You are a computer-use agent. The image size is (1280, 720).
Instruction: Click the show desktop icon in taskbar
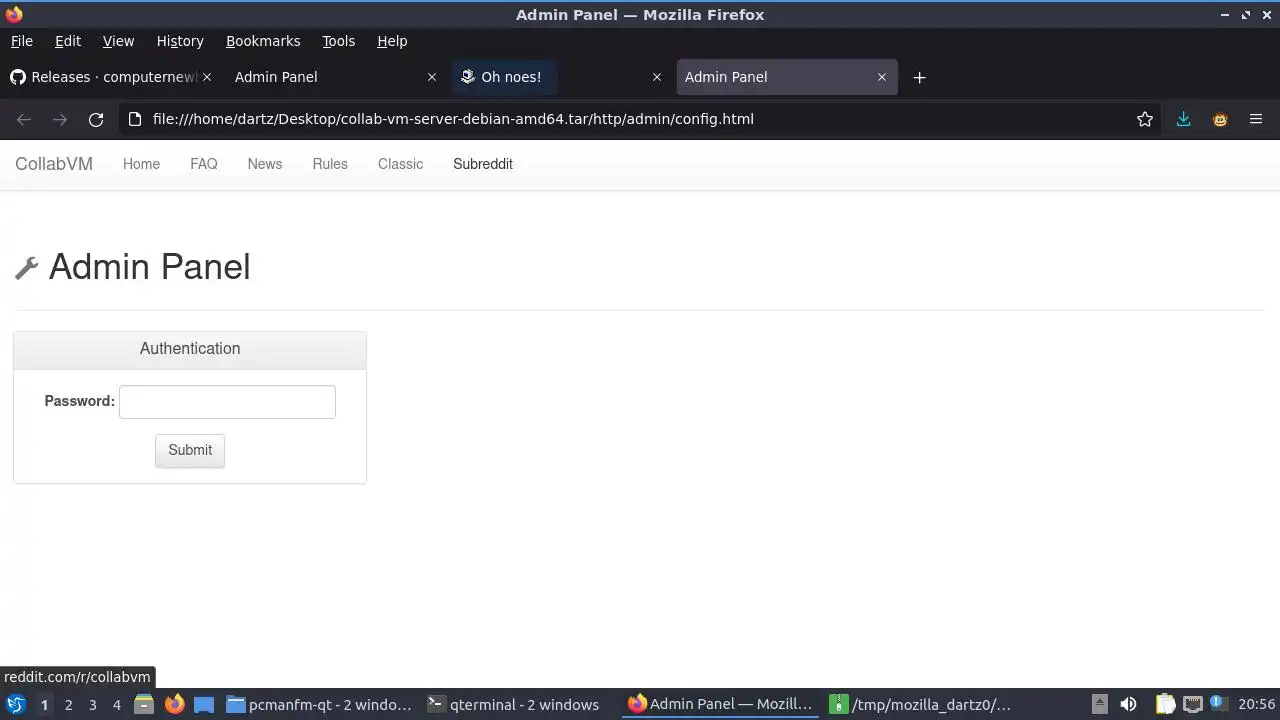tap(204, 705)
